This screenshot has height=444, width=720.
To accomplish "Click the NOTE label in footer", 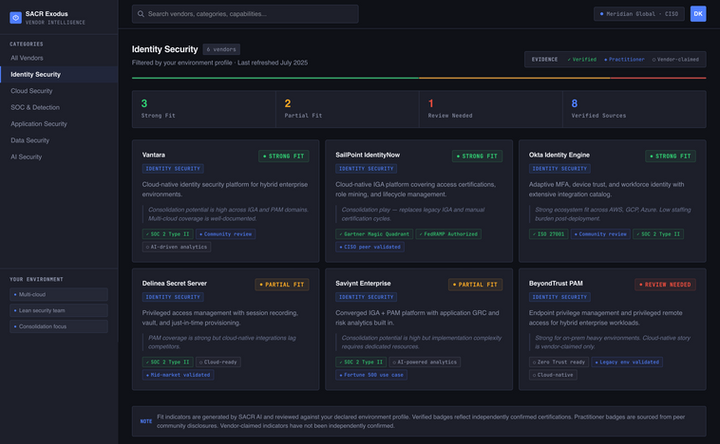I will [x=146, y=422].
